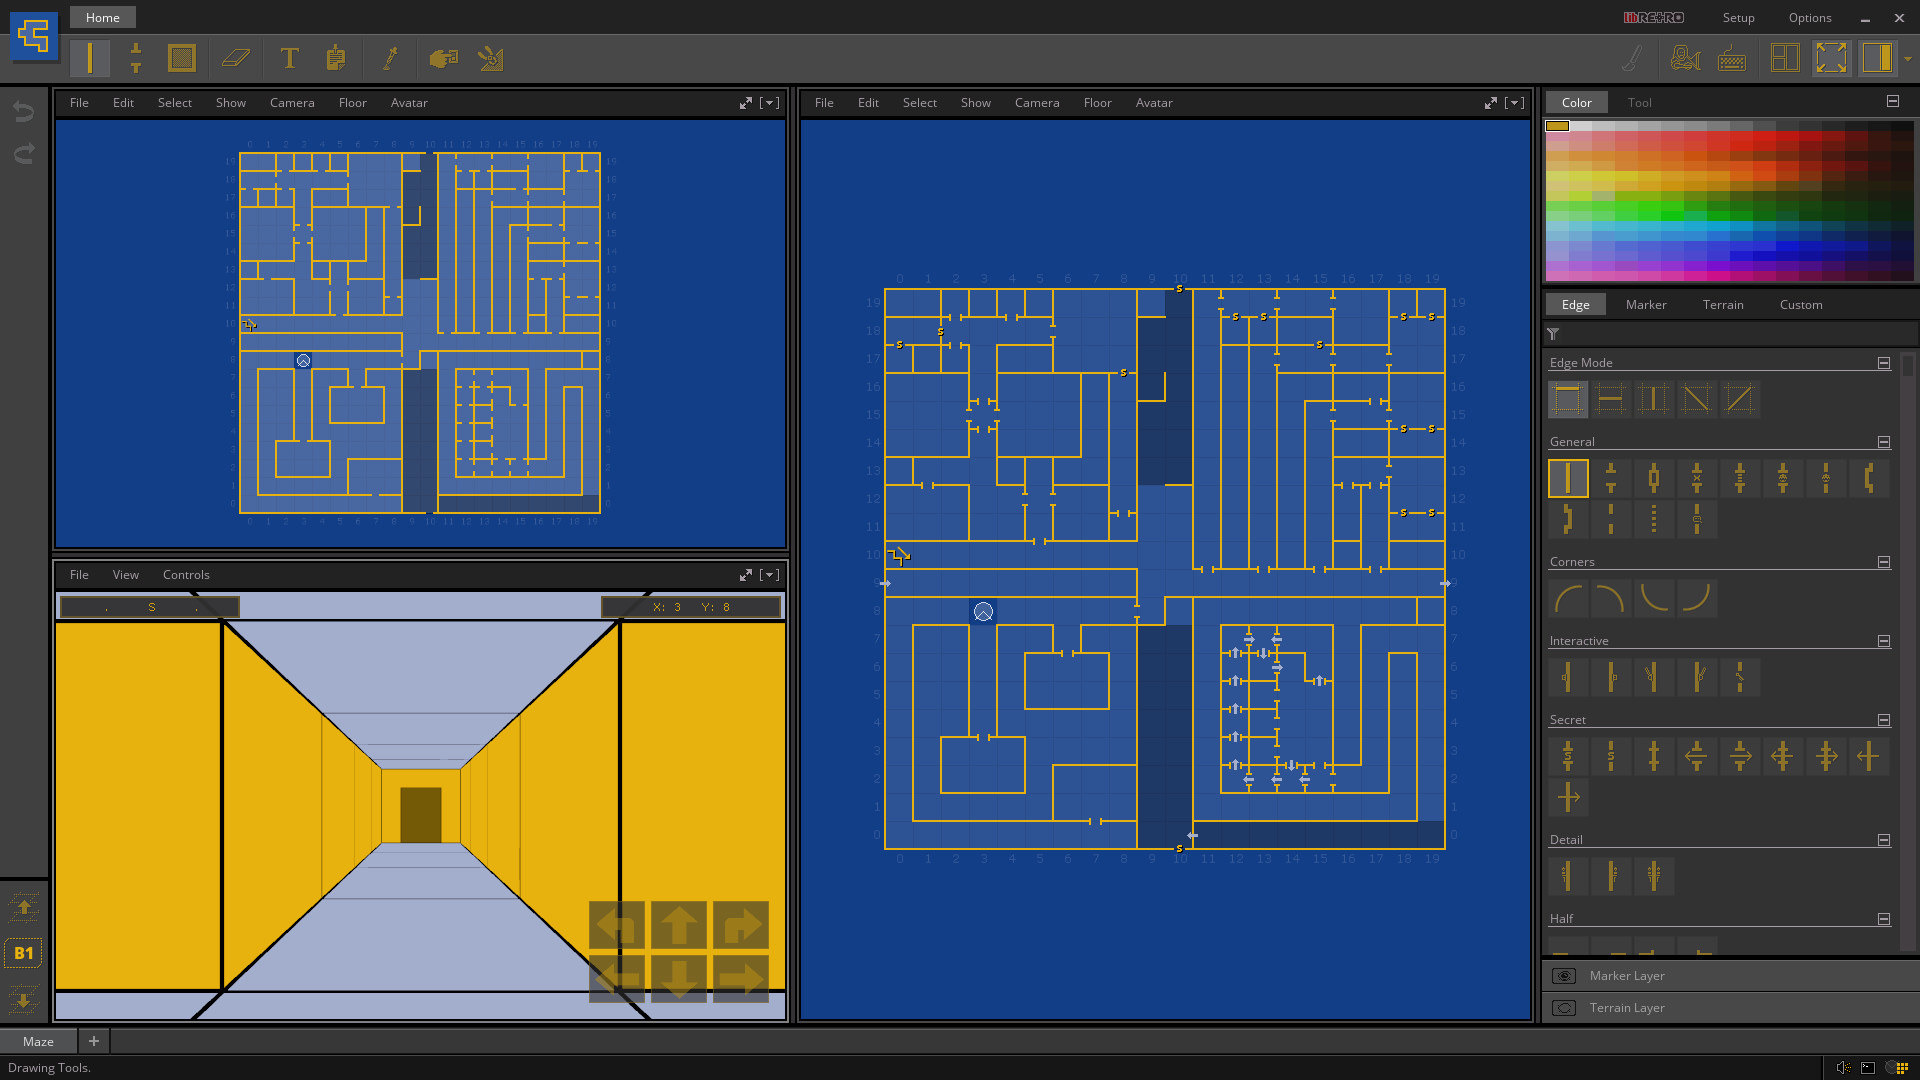This screenshot has height=1080, width=1920.
Task: Toggle the Terrain Layer visibility
Action: [x=1565, y=1006]
